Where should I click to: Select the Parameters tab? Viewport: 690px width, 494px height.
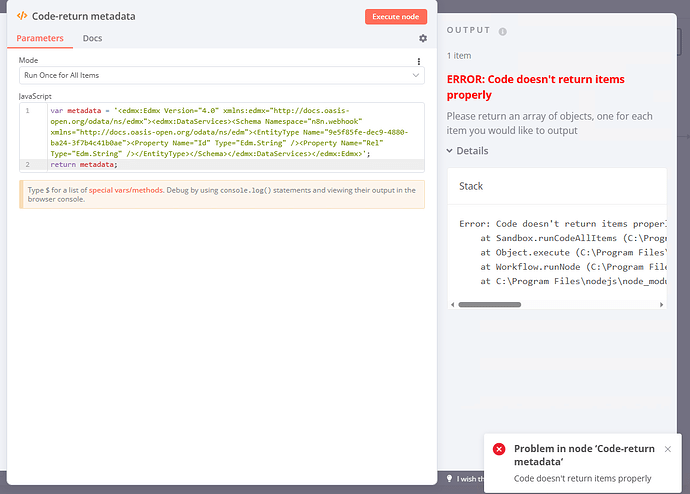point(40,39)
